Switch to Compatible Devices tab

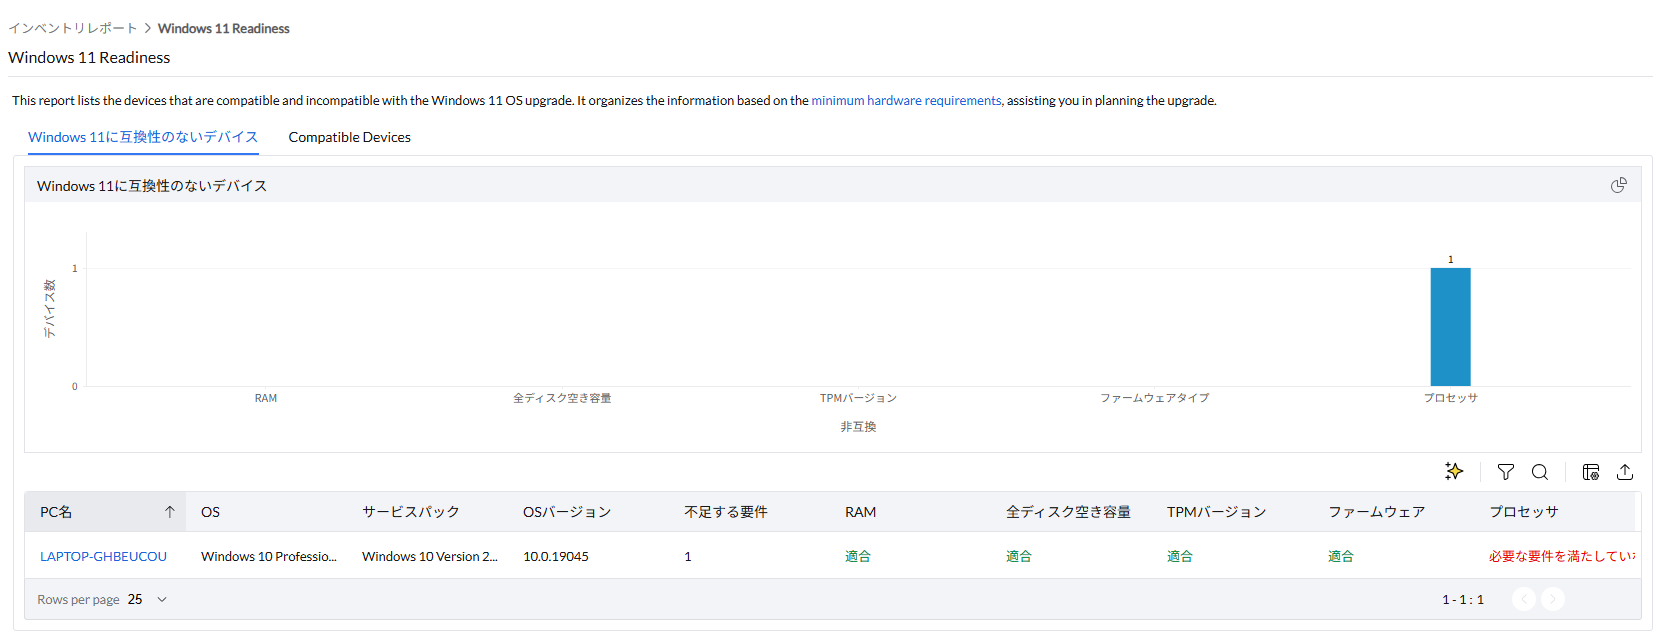(349, 137)
